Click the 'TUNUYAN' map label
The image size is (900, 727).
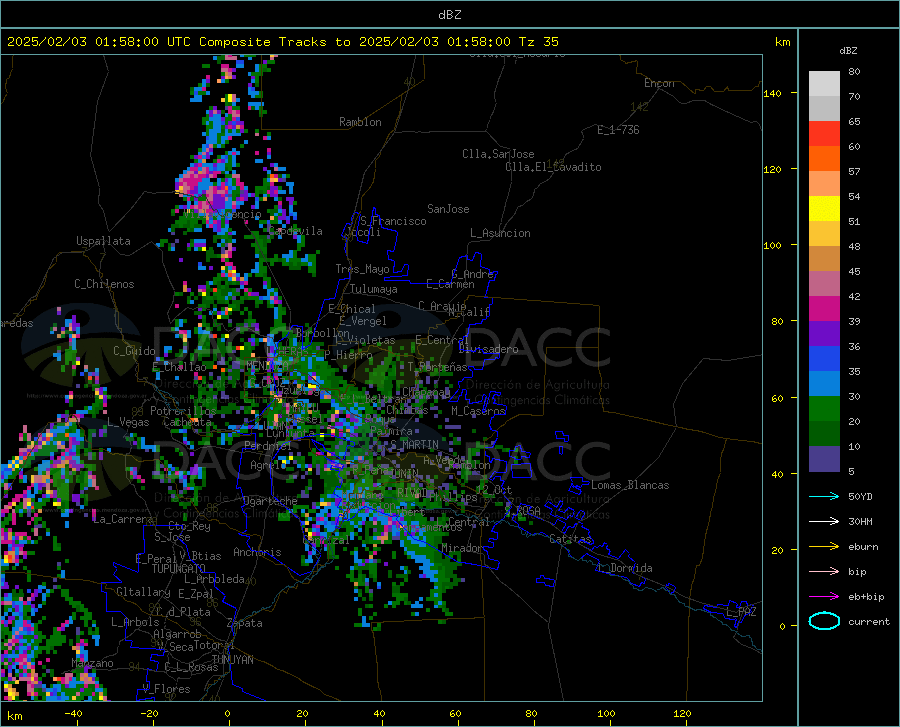tap(232, 659)
